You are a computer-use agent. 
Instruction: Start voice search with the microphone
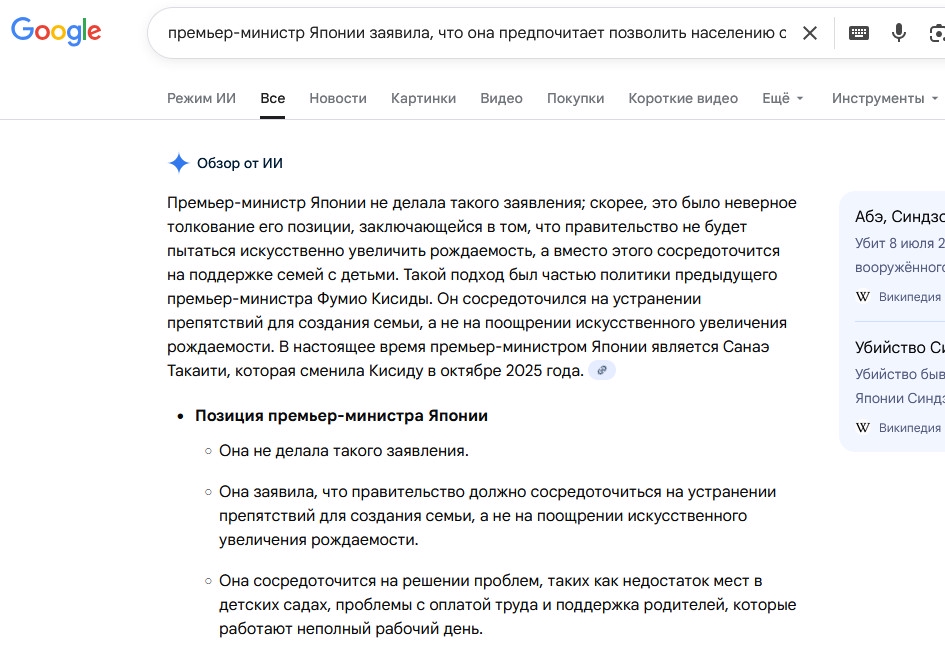[898, 33]
